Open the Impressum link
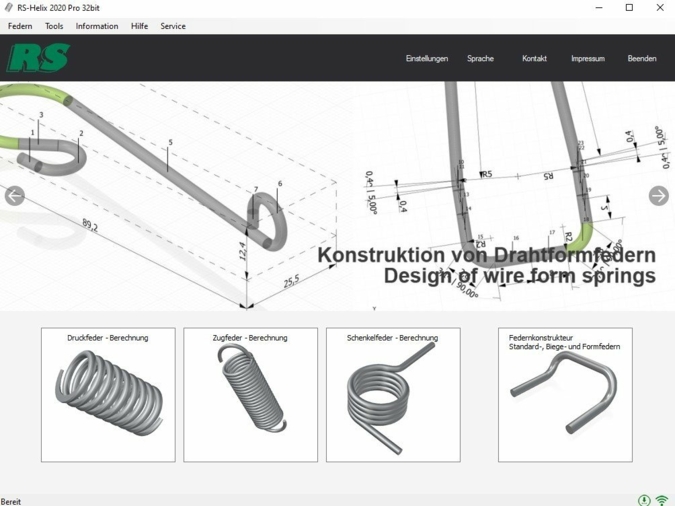Image resolution: width=675 pixels, height=506 pixels. pos(588,59)
